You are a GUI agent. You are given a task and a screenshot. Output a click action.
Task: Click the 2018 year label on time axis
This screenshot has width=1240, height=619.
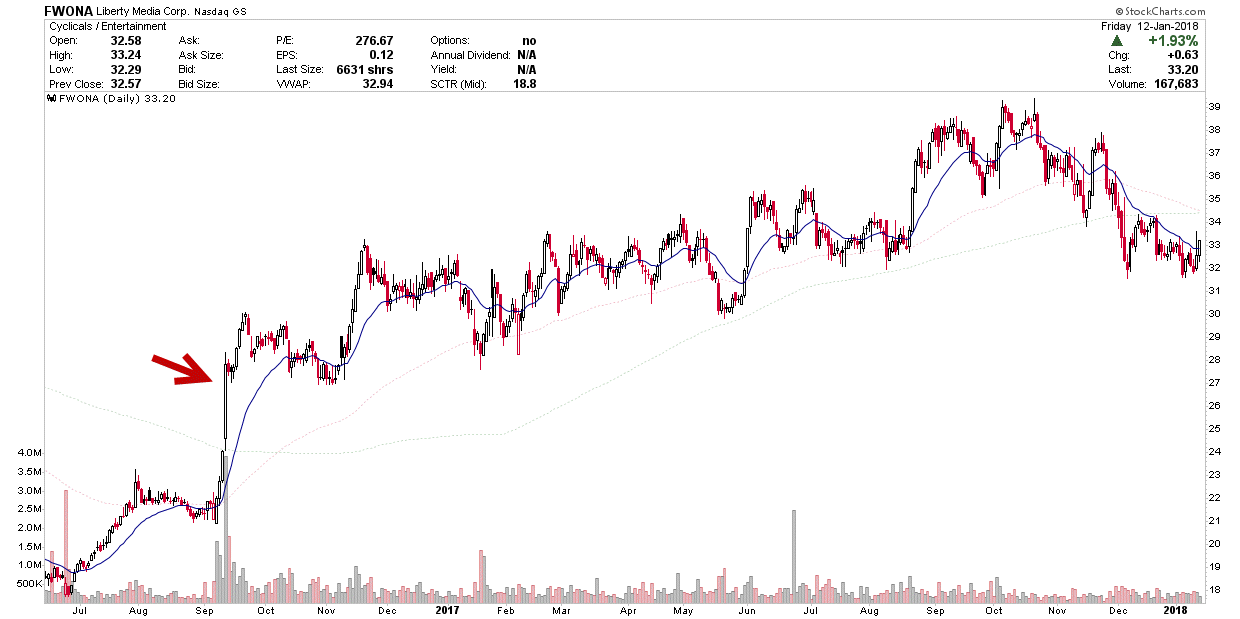(1177, 609)
